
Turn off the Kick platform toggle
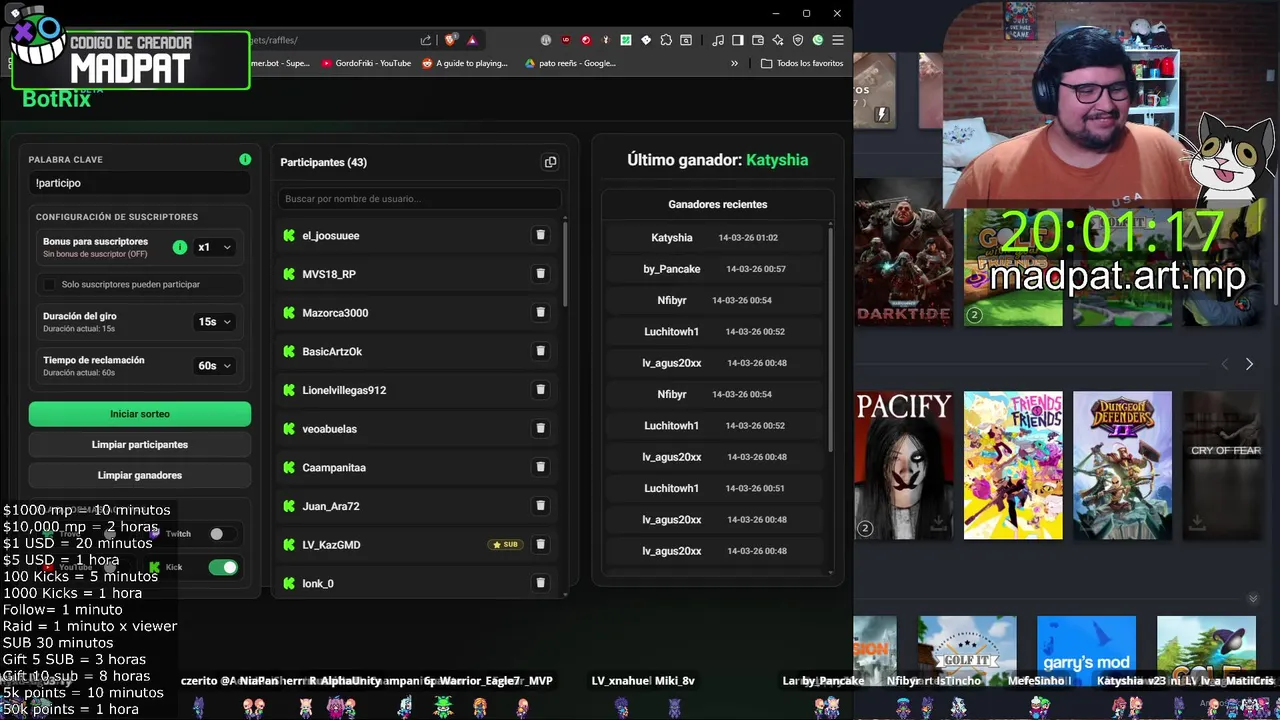(223, 567)
